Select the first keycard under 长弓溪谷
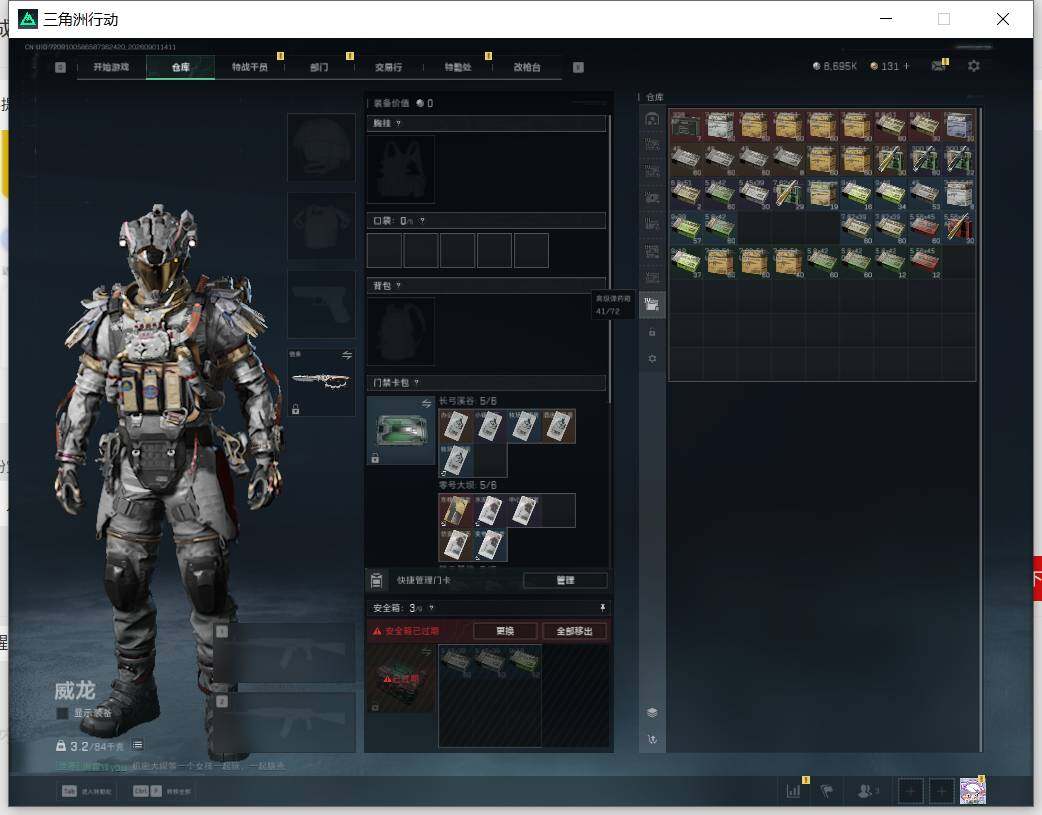This screenshot has height=815, width=1042. tap(455, 426)
